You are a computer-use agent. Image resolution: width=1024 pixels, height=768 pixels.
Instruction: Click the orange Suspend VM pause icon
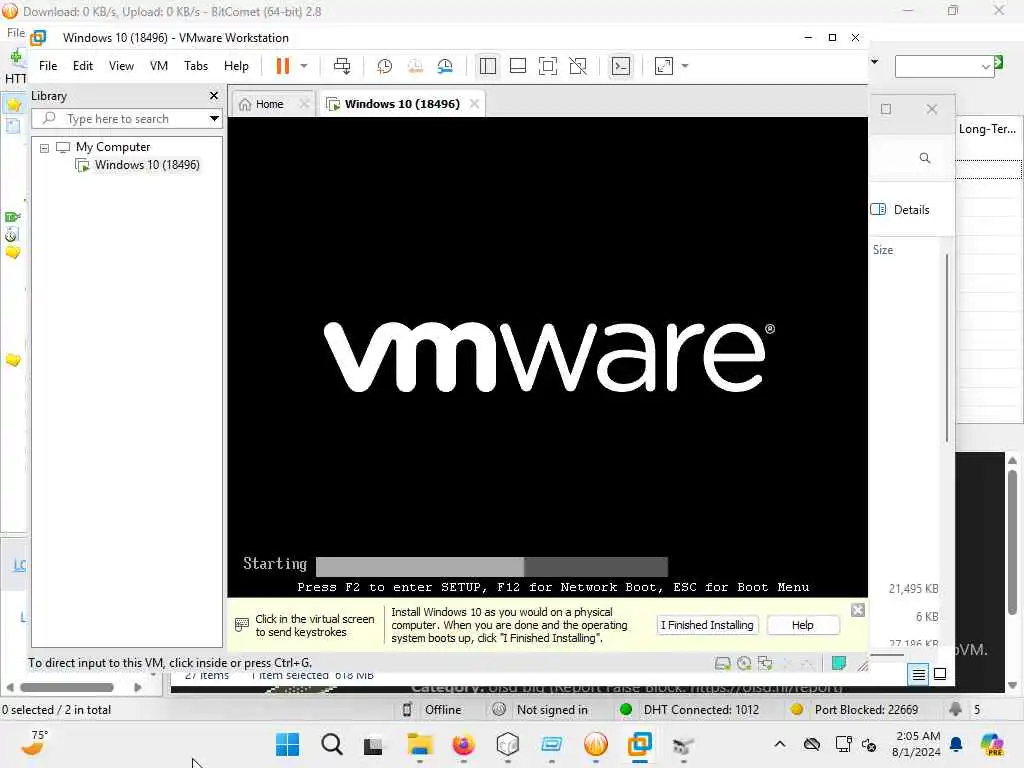click(x=282, y=66)
